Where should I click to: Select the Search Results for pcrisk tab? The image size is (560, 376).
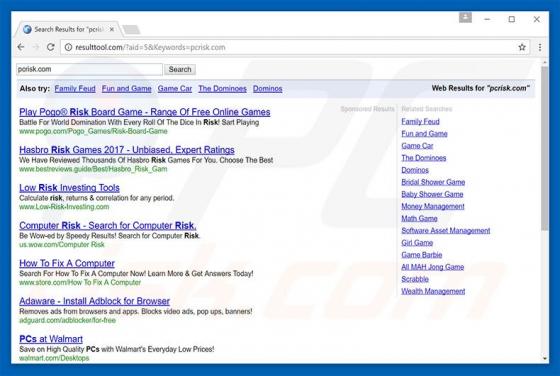(x=68, y=29)
